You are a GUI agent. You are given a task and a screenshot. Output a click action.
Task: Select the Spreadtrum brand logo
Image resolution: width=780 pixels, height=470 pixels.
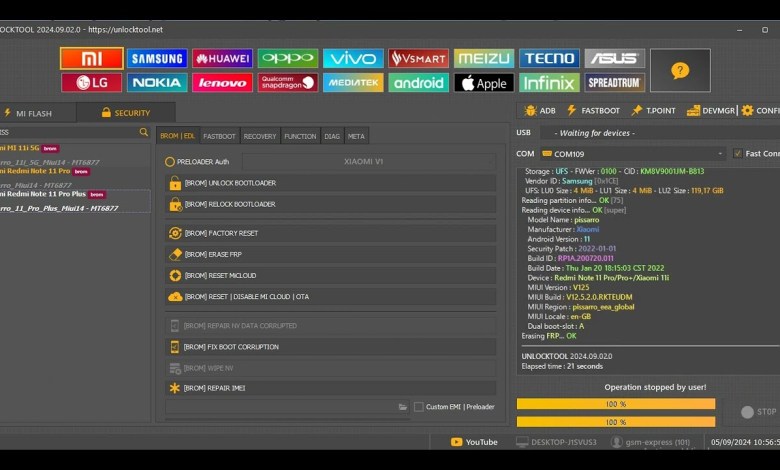[x=614, y=83]
